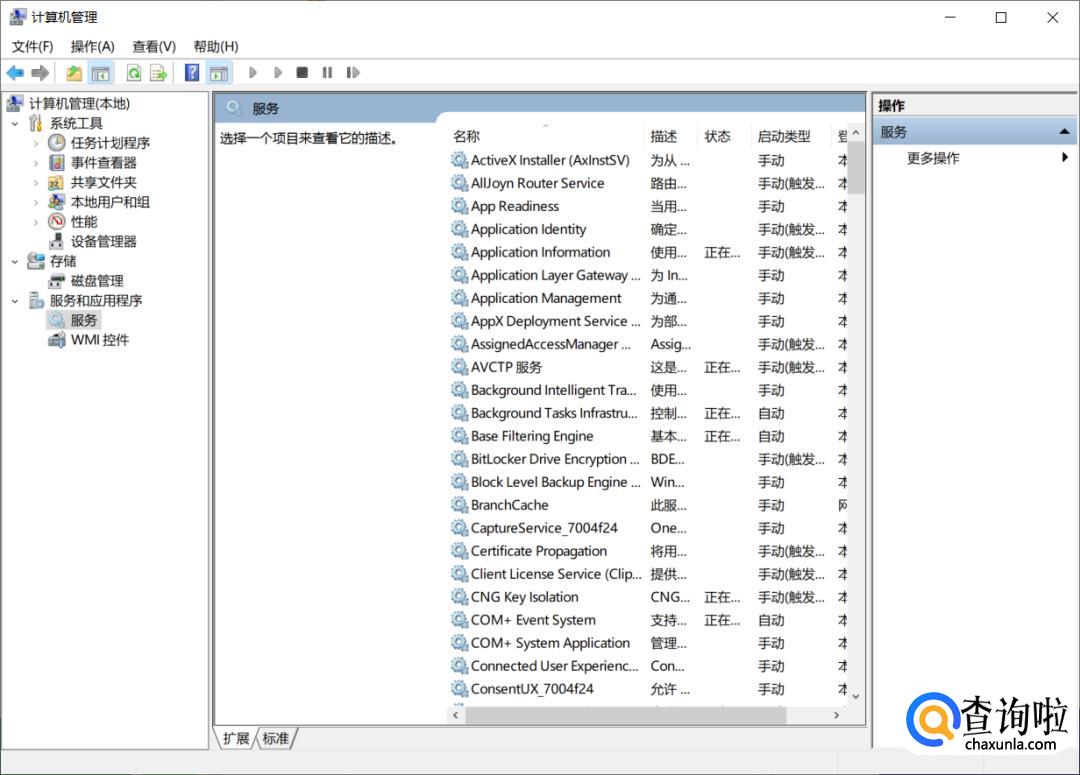The image size is (1080, 775).
Task: Select the AVCTP 服务 row
Action: pos(506,367)
